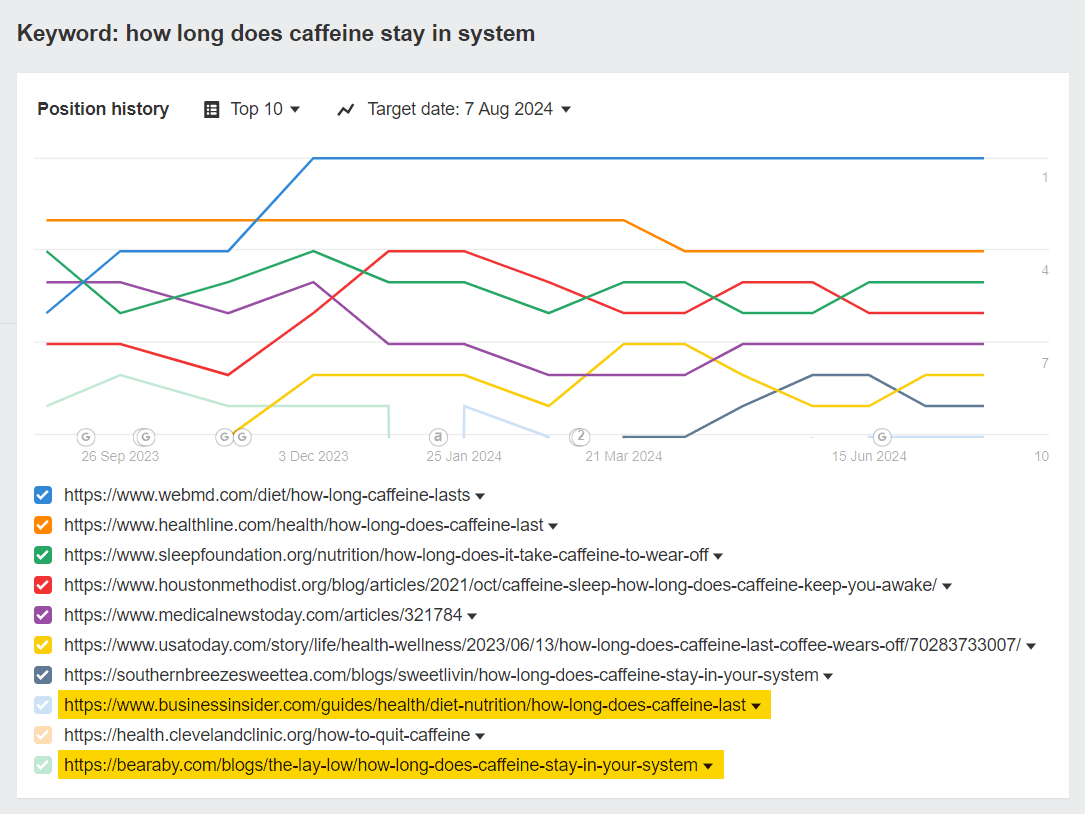The image size is (1085, 814).
Task: Click the paired Google update markers before 3 Dec 2023
Action: (x=233, y=437)
